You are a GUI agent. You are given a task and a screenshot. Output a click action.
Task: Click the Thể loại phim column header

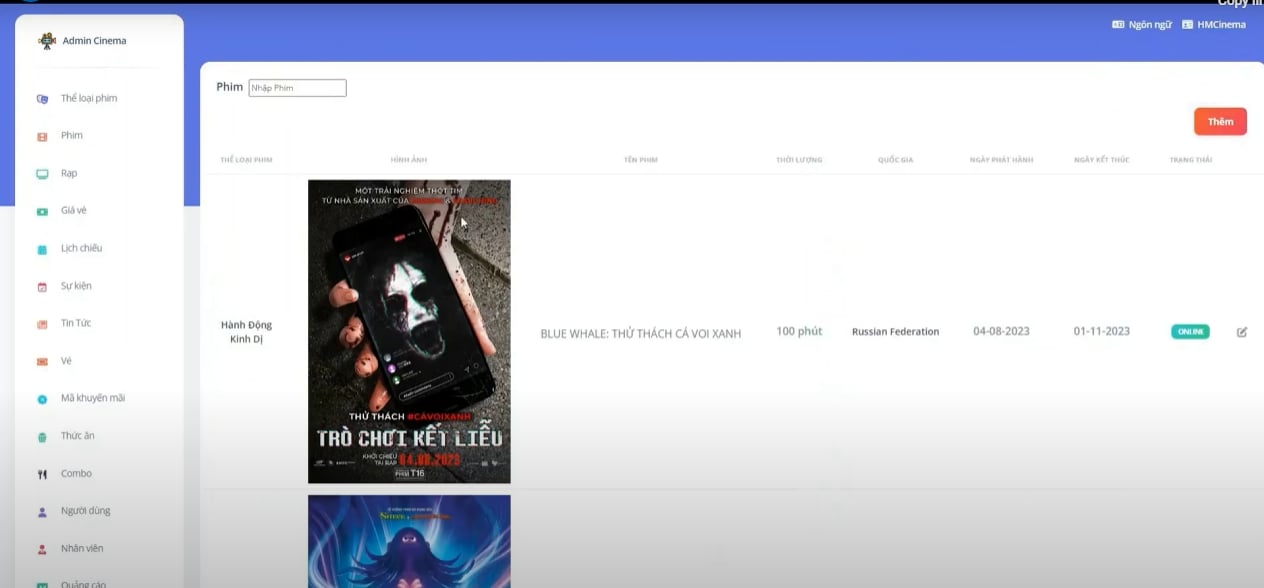pyautogui.click(x=246, y=160)
